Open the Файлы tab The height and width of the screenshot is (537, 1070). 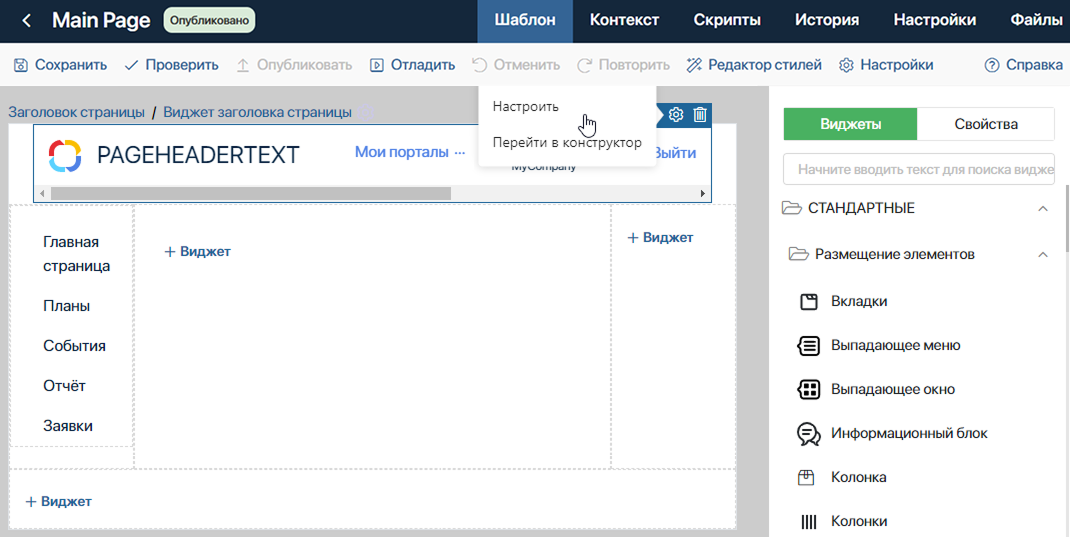click(1036, 20)
